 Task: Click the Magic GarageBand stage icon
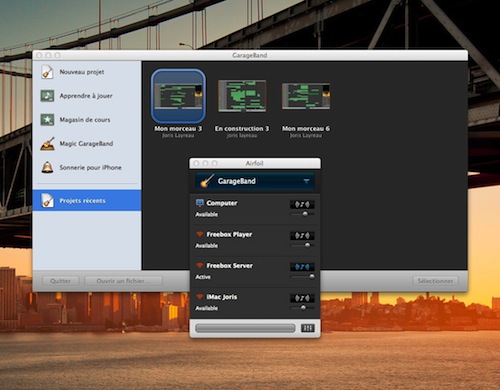(48, 144)
